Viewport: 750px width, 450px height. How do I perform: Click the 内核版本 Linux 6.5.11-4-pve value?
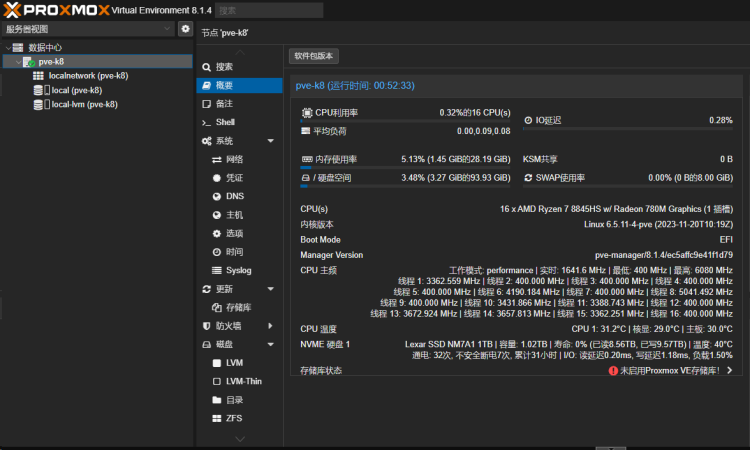coord(658,224)
